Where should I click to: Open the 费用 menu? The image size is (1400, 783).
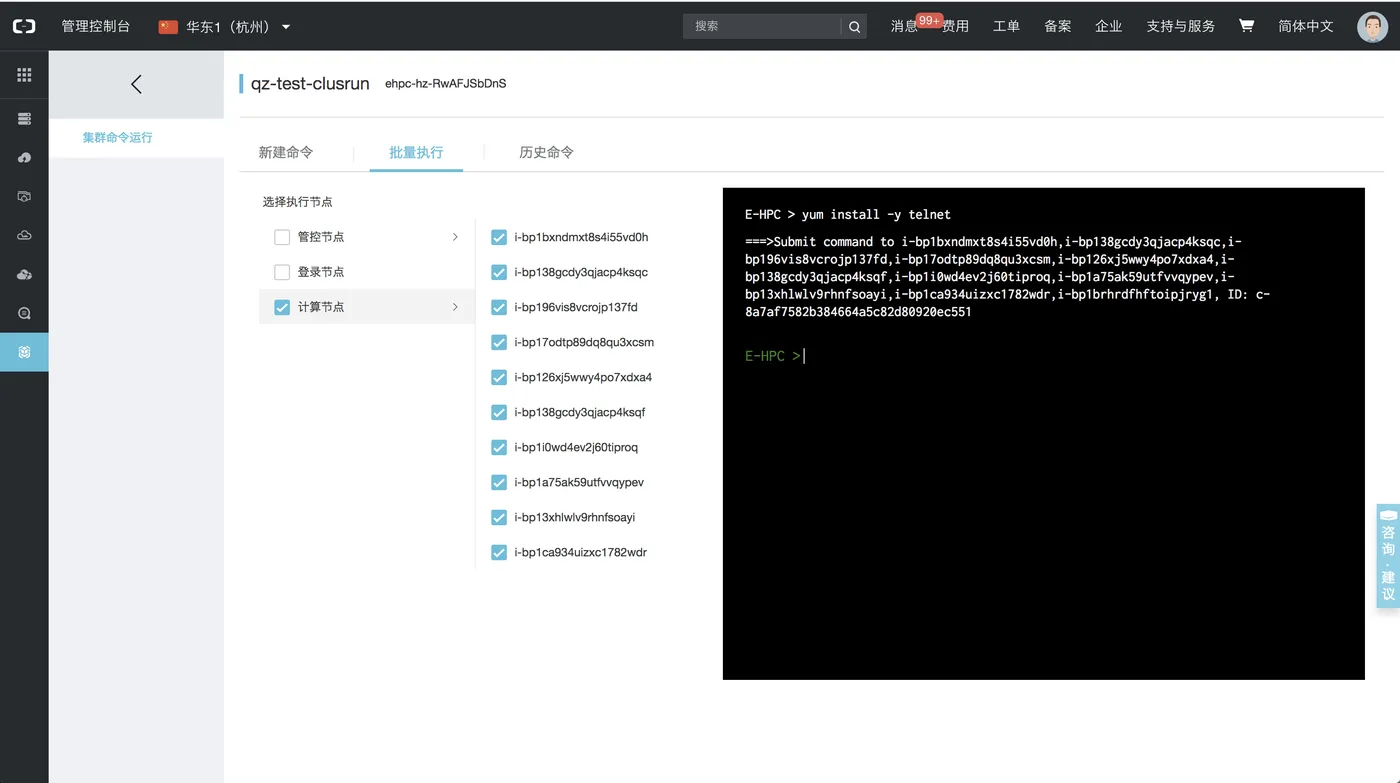[956, 27]
